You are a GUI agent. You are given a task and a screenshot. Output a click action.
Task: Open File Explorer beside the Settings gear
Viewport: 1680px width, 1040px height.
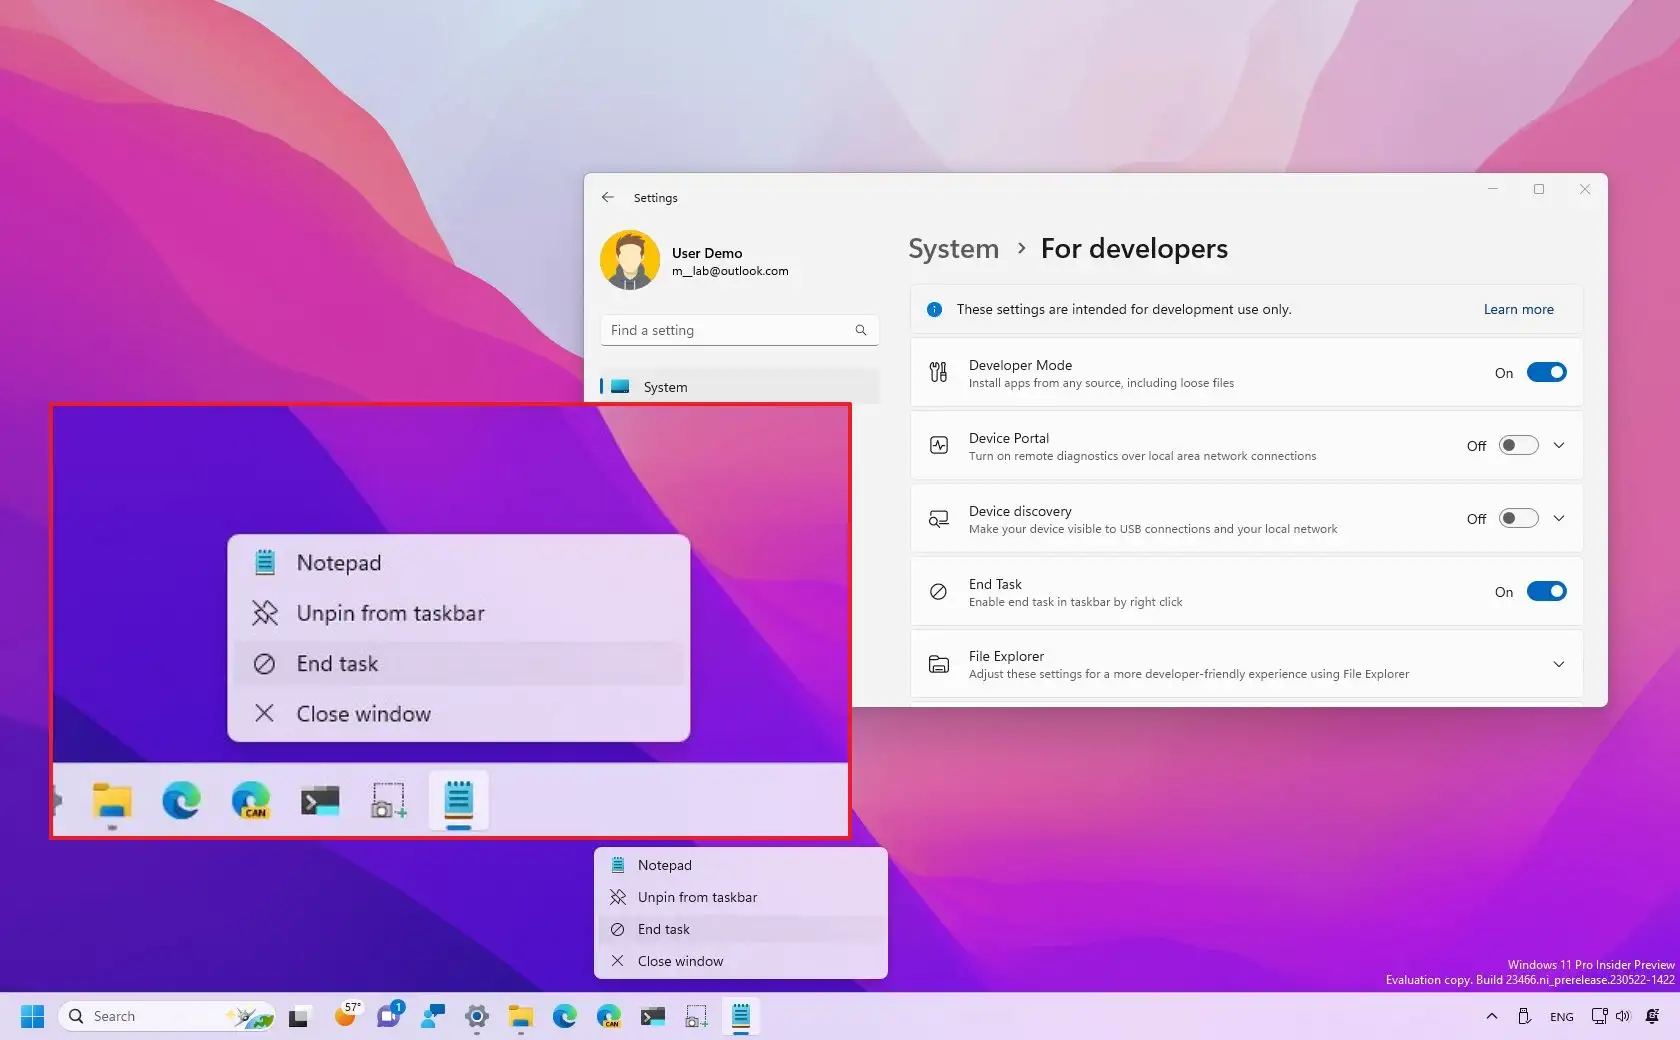coord(520,1017)
